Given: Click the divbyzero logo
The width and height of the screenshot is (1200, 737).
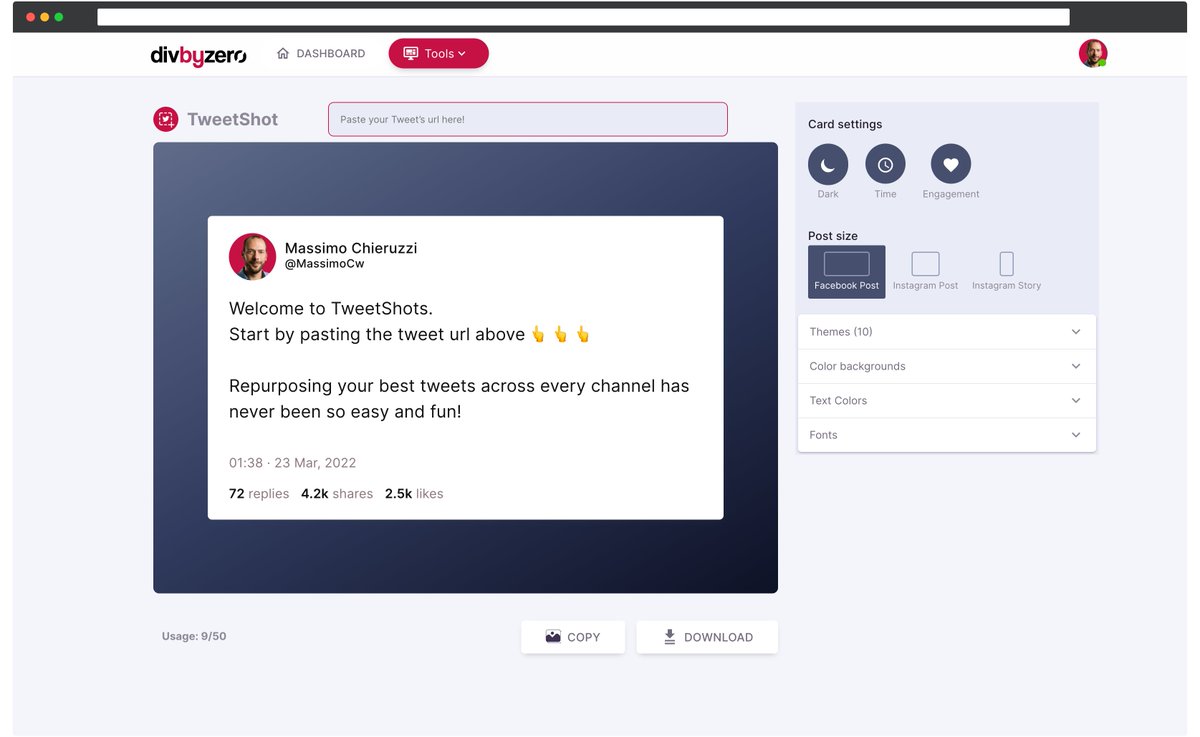Looking at the screenshot, I should coord(198,55).
